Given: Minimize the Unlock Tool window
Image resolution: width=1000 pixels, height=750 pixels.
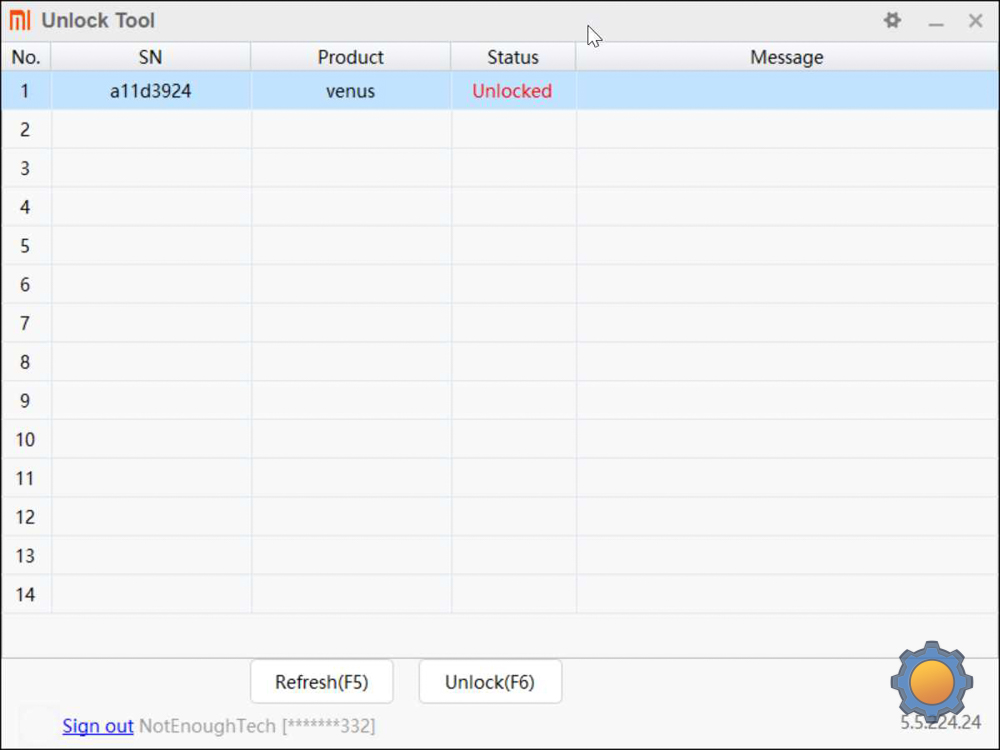Looking at the screenshot, I should (x=936, y=21).
